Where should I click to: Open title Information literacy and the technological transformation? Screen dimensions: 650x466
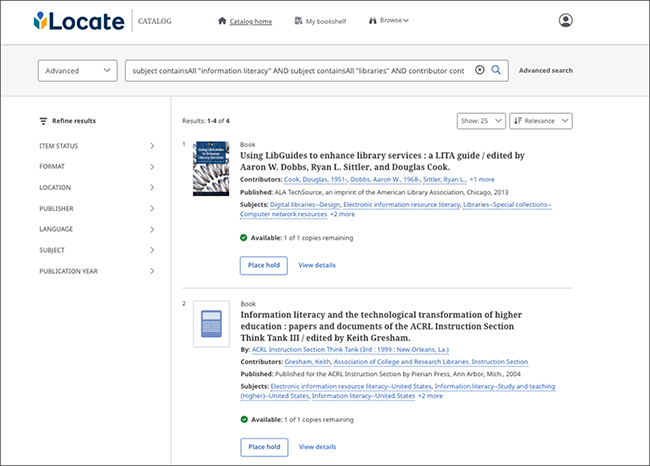pos(381,326)
